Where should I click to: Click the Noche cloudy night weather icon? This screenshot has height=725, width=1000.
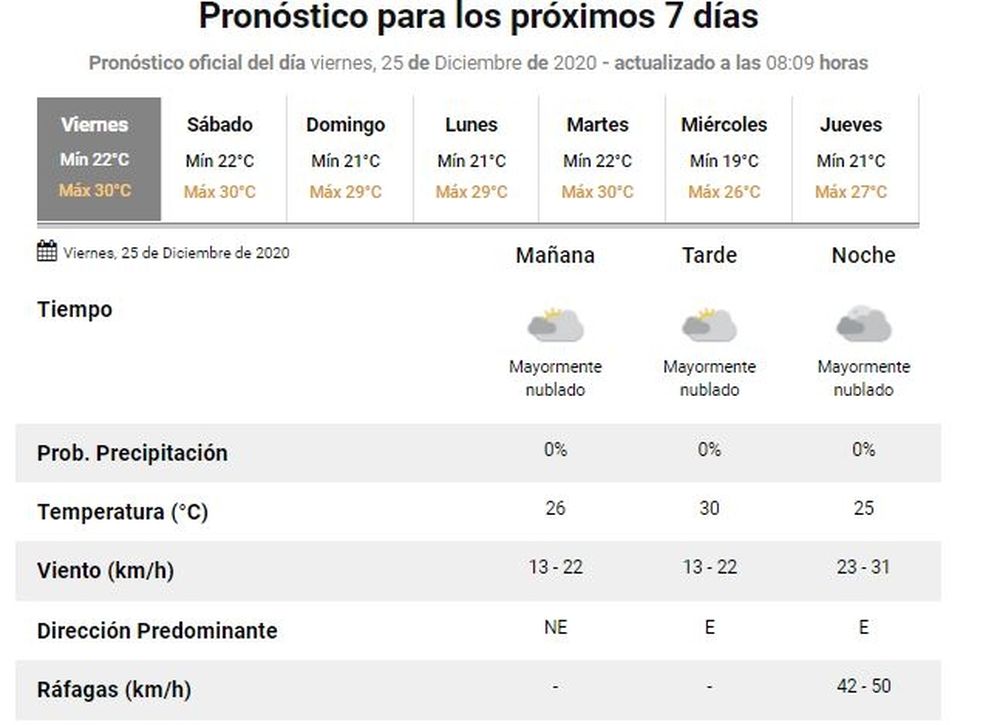[864, 324]
